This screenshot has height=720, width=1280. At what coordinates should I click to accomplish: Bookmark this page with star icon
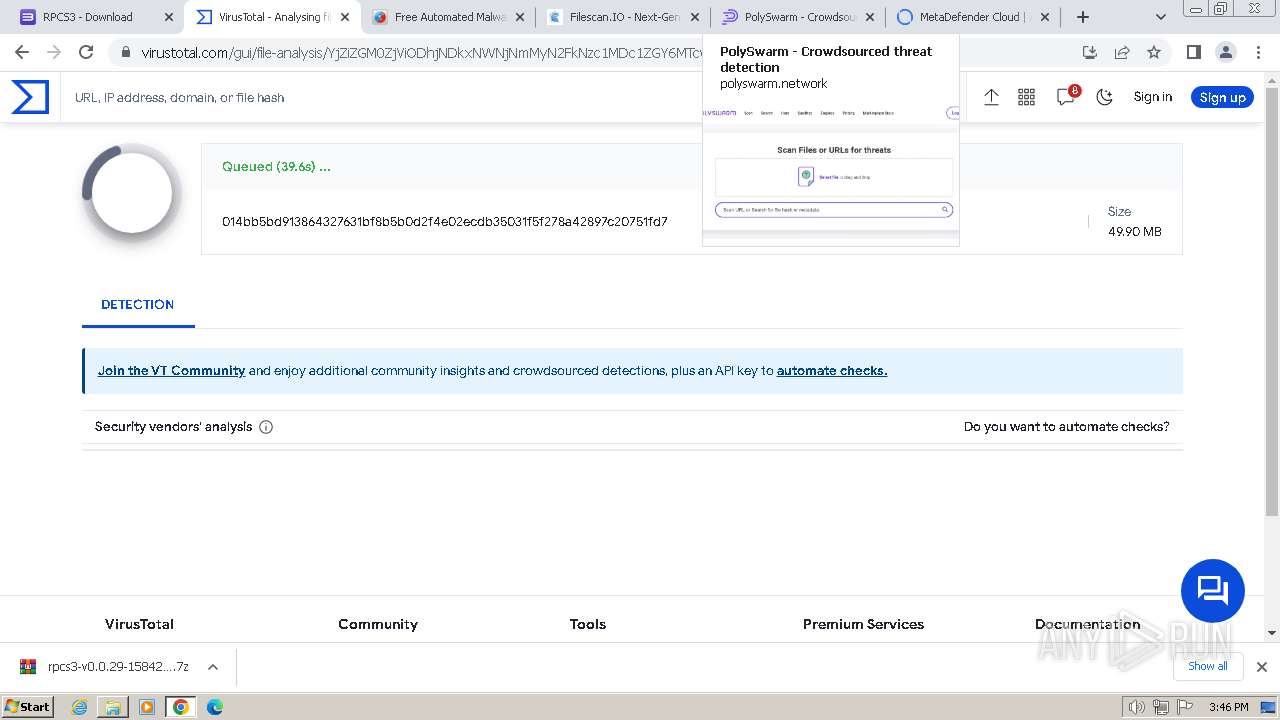1154,52
